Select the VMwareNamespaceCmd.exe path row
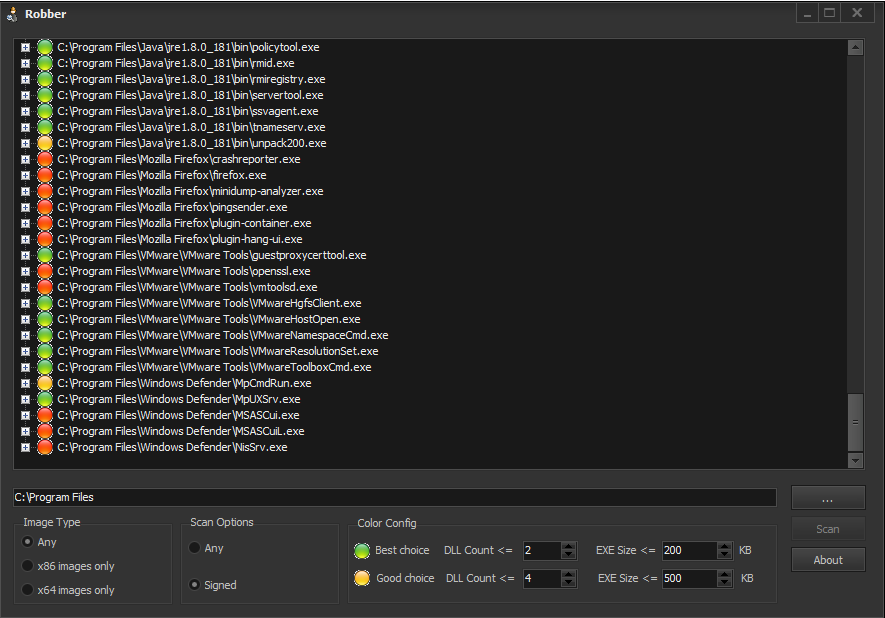Image resolution: width=885 pixels, height=618 pixels. tap(223, 335)
